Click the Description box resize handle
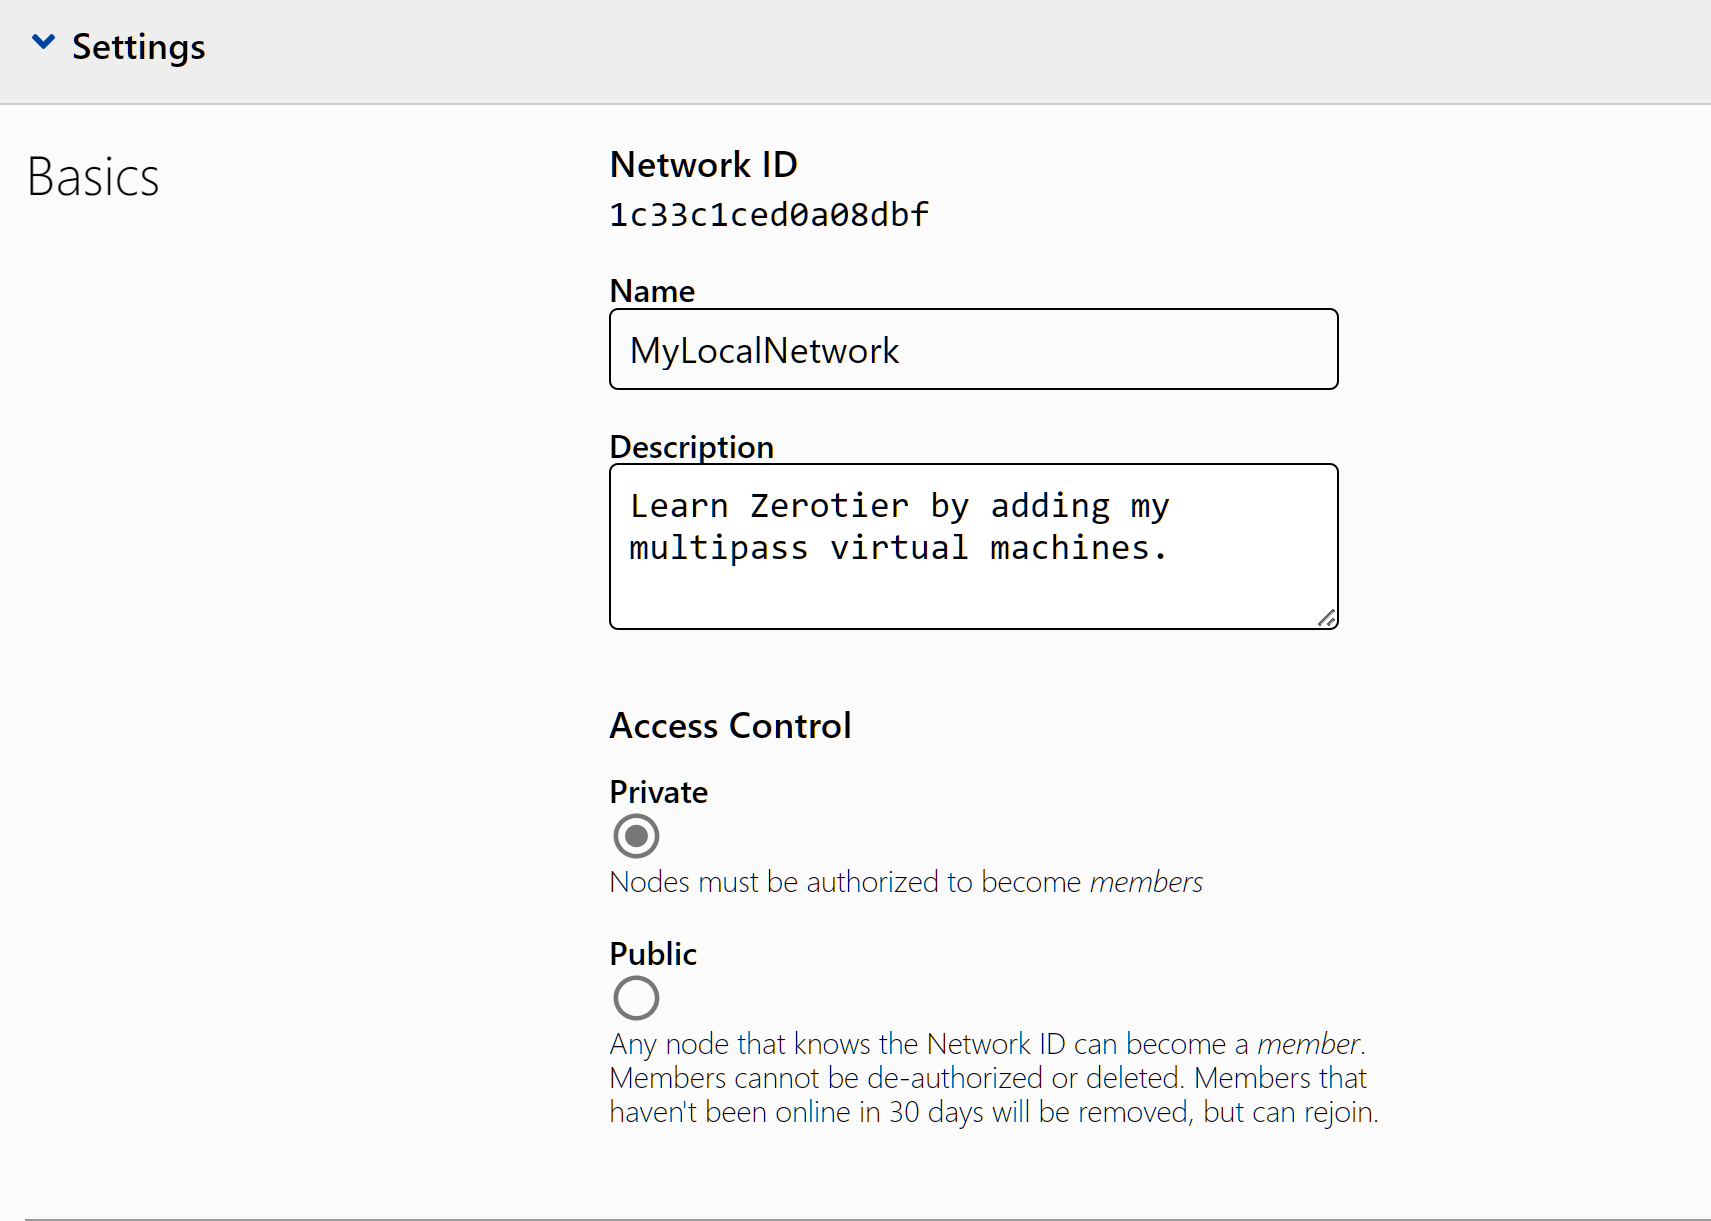The height and width of the screenshot is (1221, 1711). (1326, 618)
